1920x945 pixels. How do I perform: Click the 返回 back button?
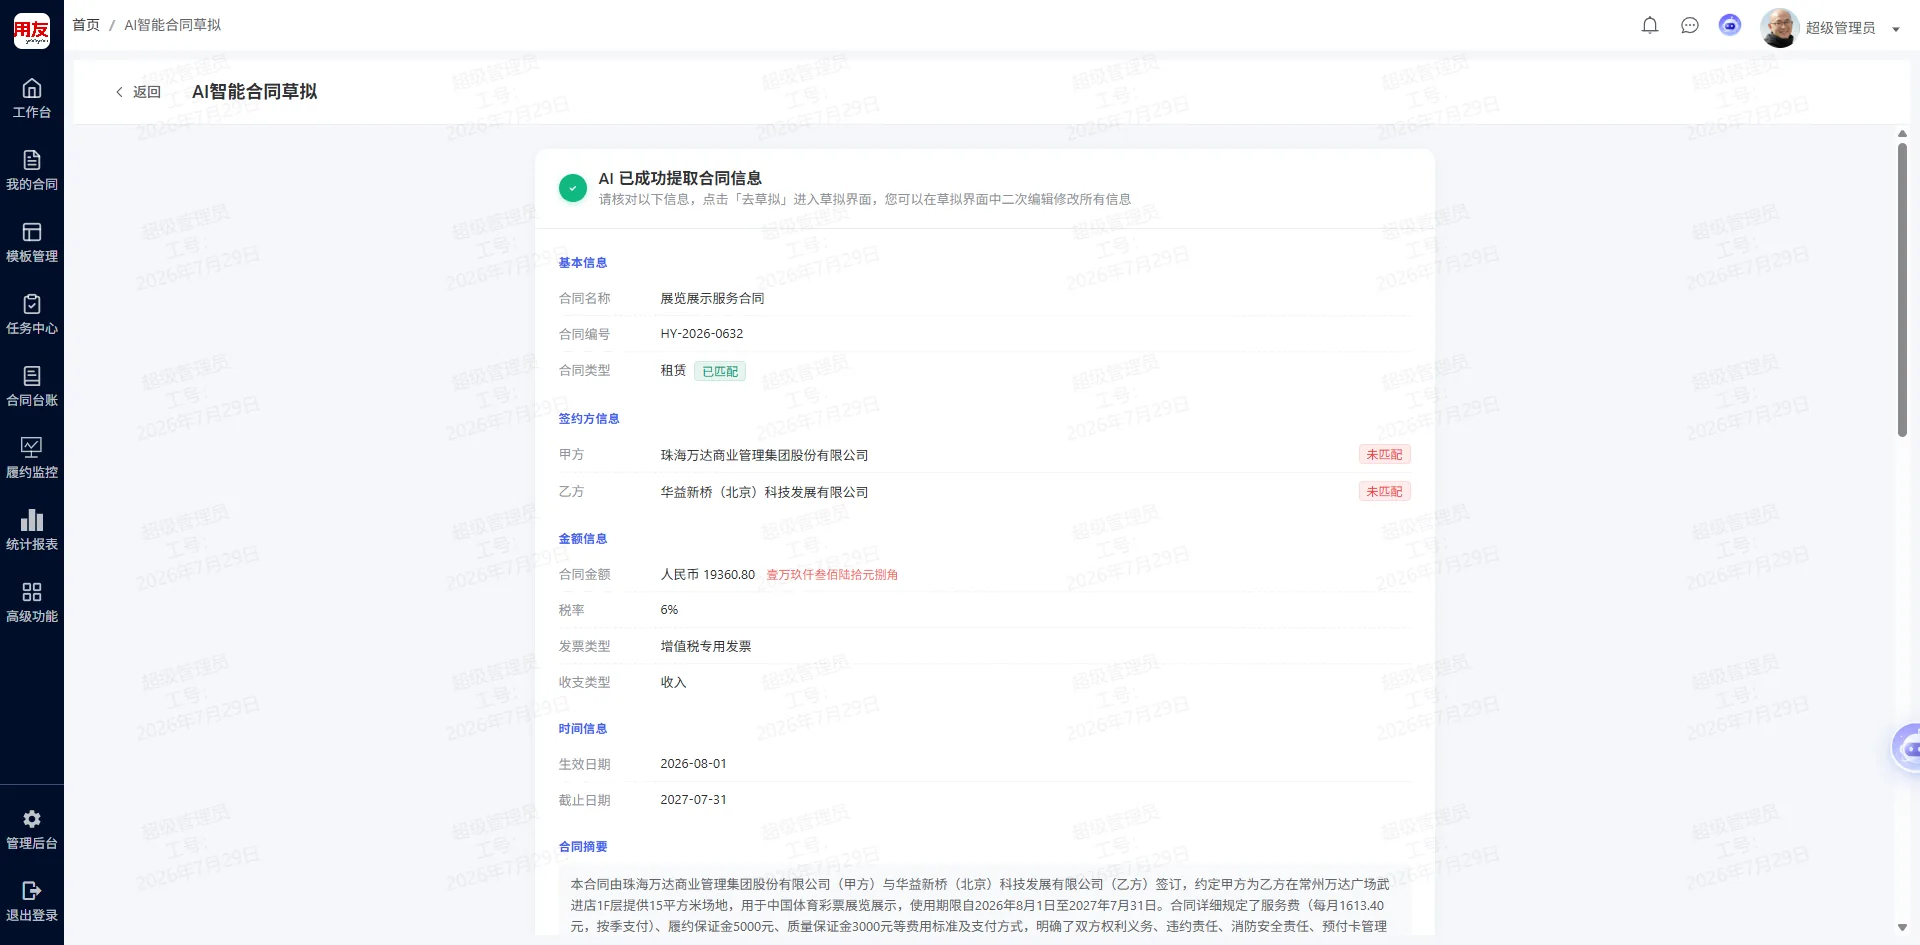click(137, 92)
